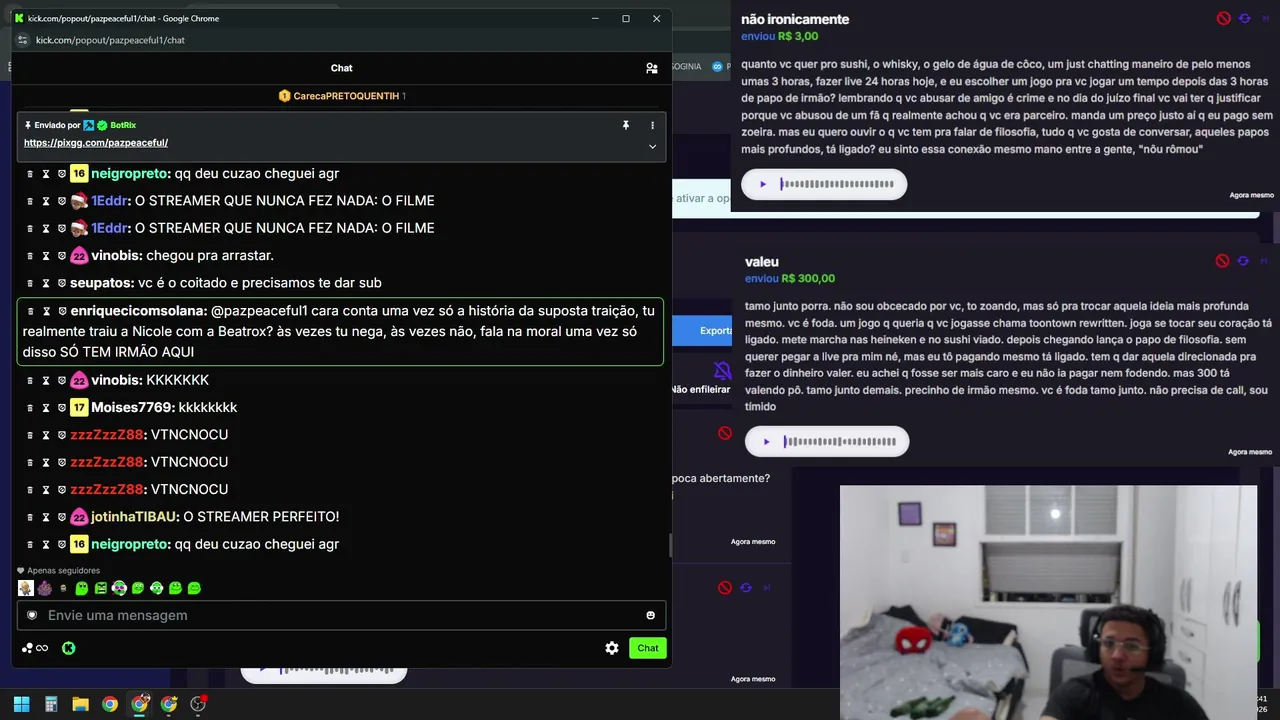Click the 'Envie uma mensagem' input field
The height and width of the screenshot is (720, 1280).
click(x=341, y=615)
